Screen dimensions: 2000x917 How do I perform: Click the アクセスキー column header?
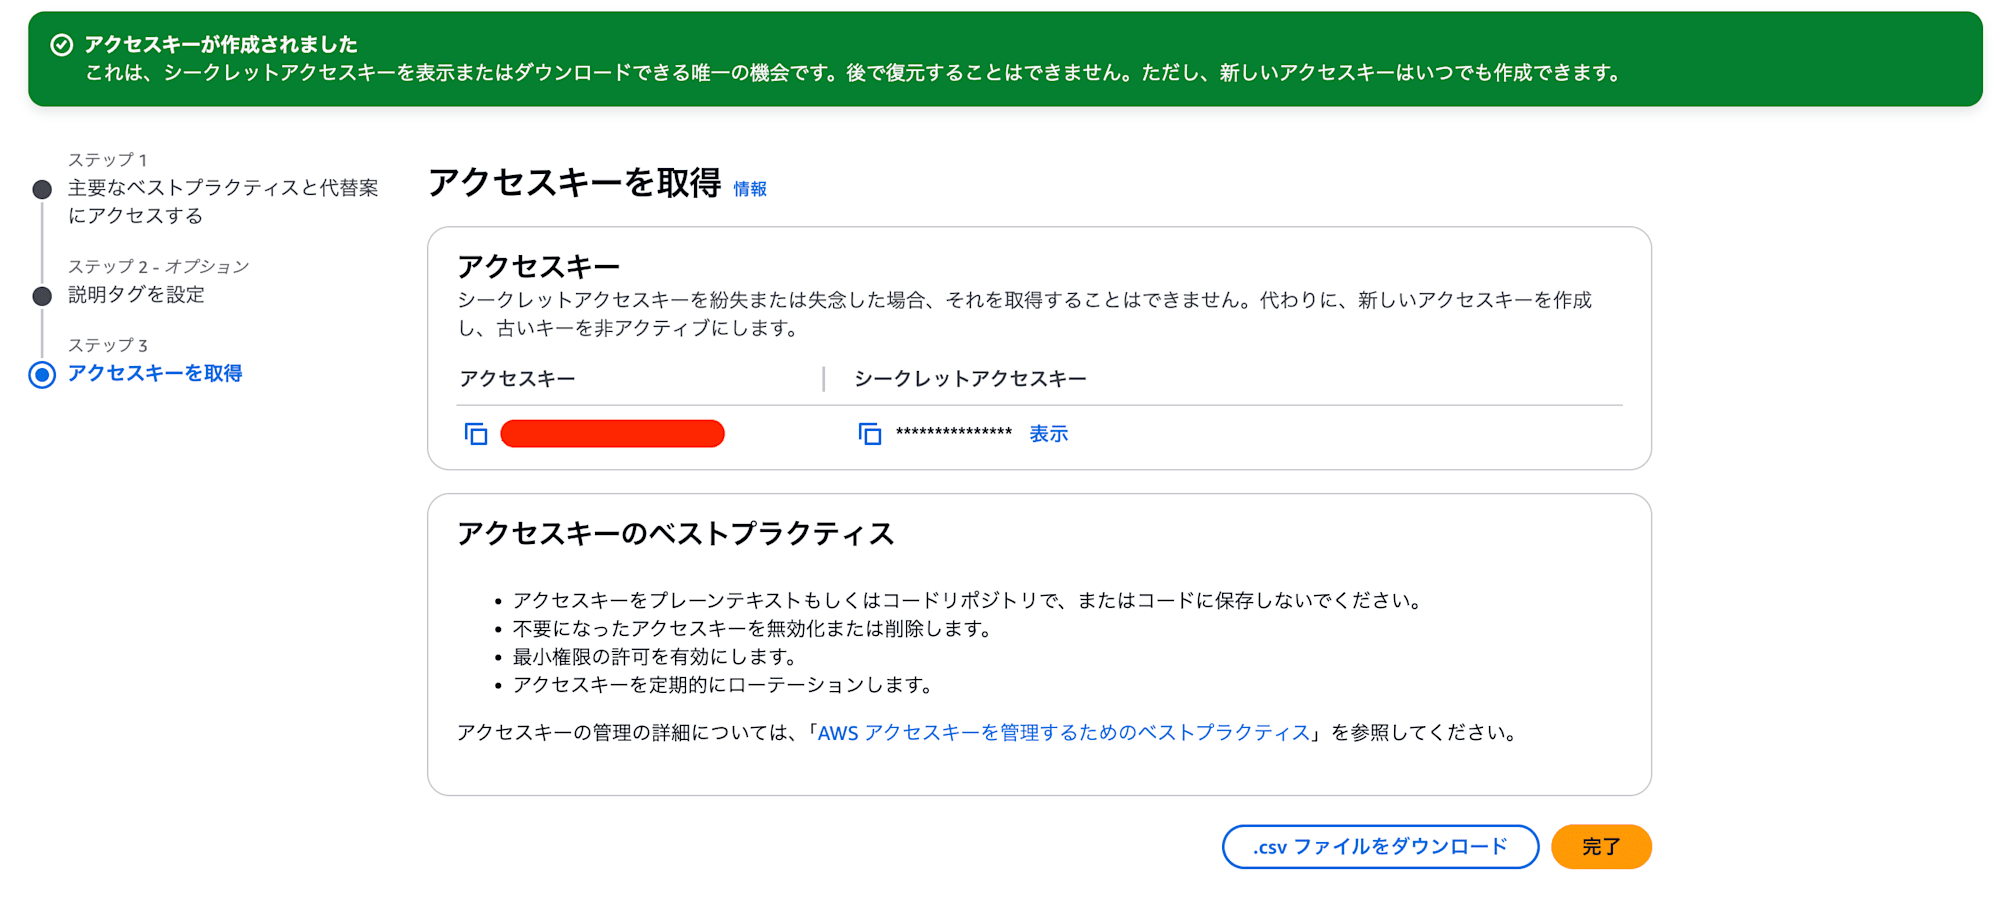(517, 379)
